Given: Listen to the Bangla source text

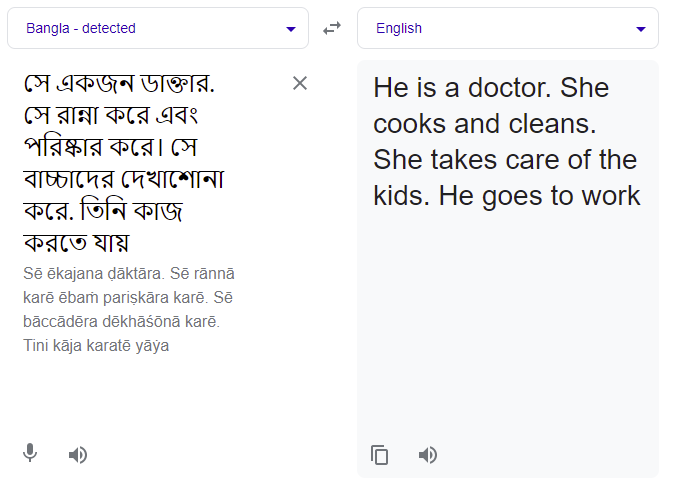Looking at the screenshot, I should pyautogui.click(x=78, y=455).
